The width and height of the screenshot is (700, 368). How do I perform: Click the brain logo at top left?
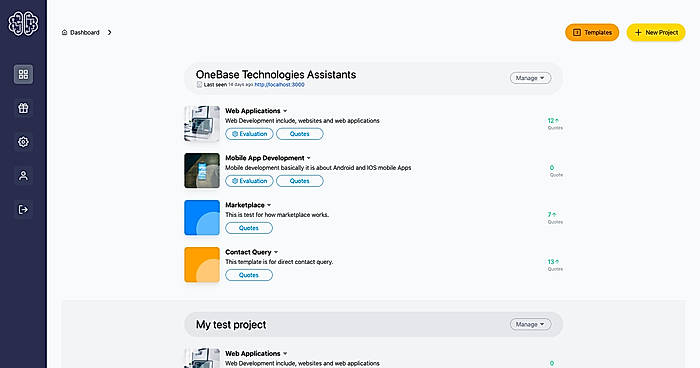pyautogui.click(x=23, y=23)
